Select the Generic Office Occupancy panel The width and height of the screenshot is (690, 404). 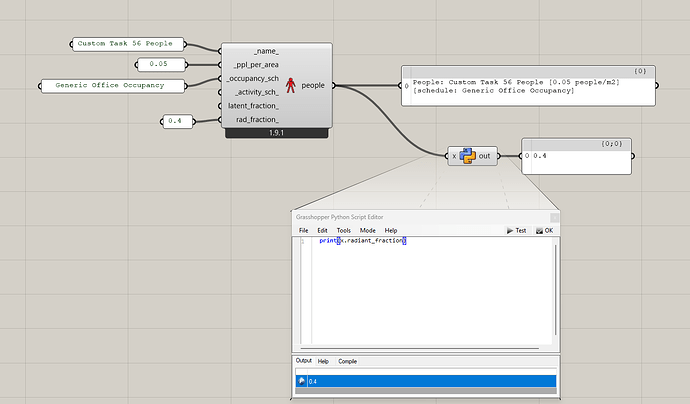pyautogui.click(x=112, y=86)
